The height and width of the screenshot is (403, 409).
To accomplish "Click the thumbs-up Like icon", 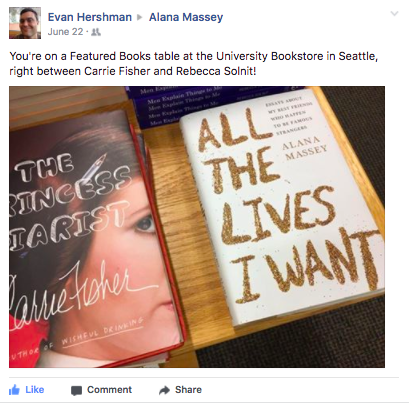I will click(x=14, y=390).
